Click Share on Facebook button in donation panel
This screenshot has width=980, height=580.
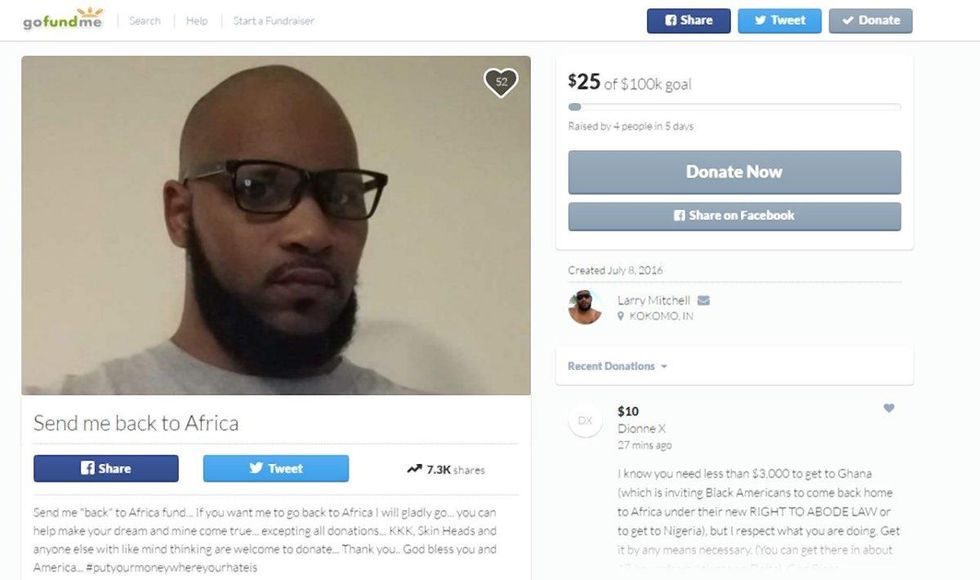tap(734, 216)
